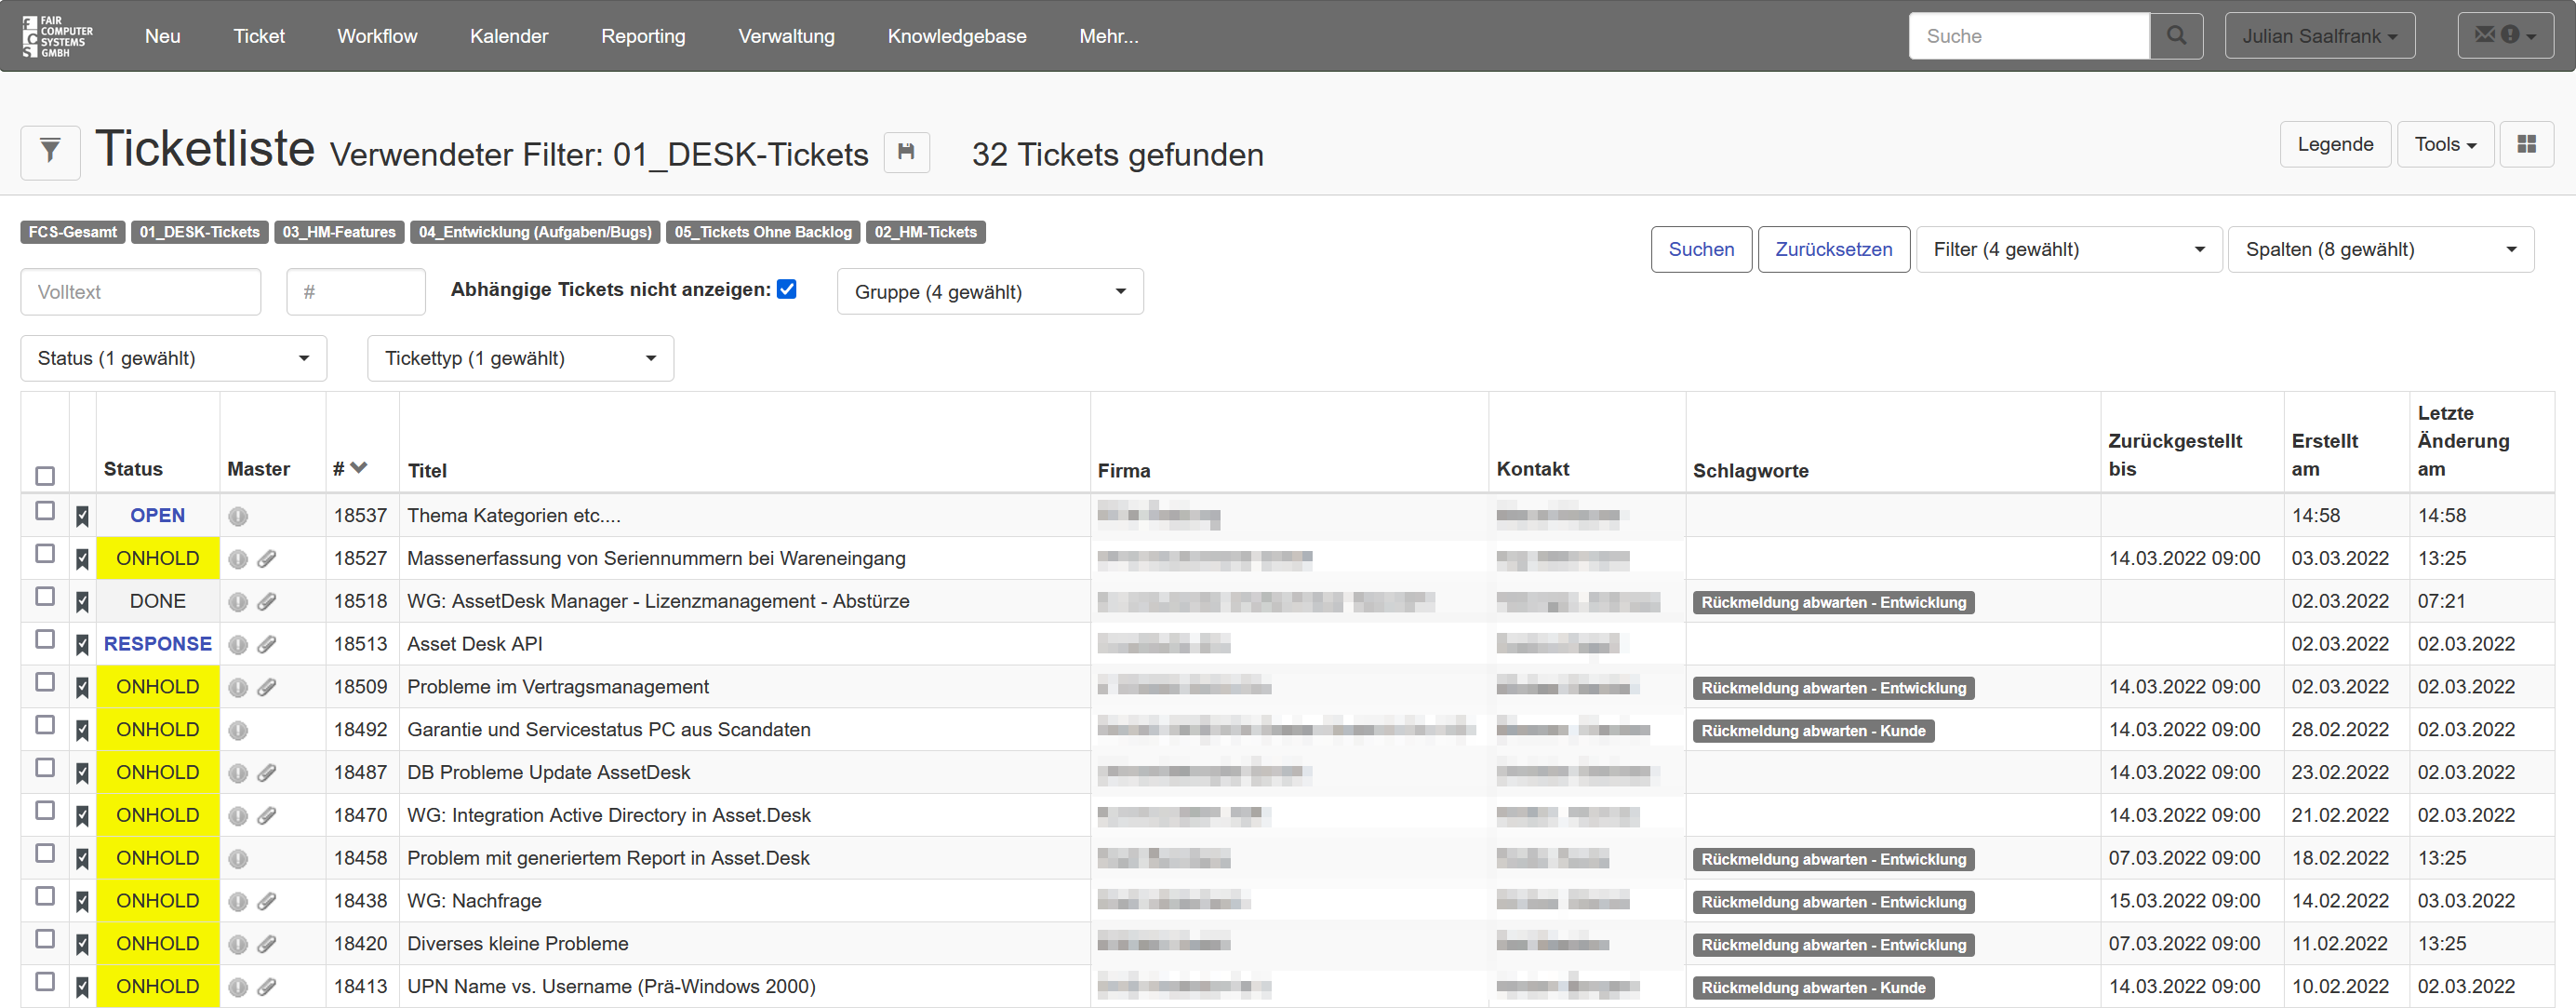Expand the Status (1 gewählt) dropdown
The height and width of the screenshot is (1008, 2576).
[173, 358]
